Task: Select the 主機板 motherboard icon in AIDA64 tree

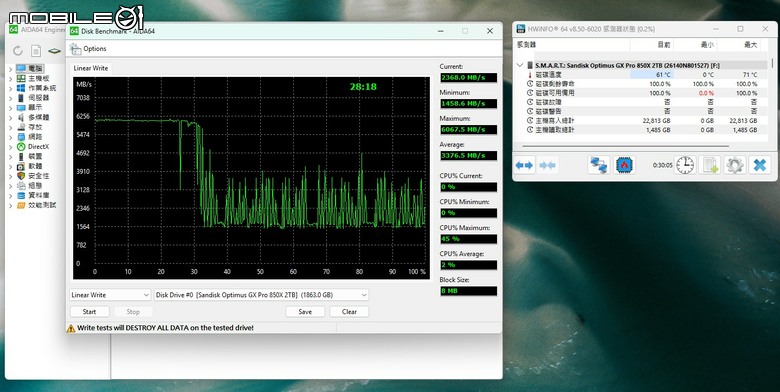Action: pyautogui.click(x=21, y=79)
